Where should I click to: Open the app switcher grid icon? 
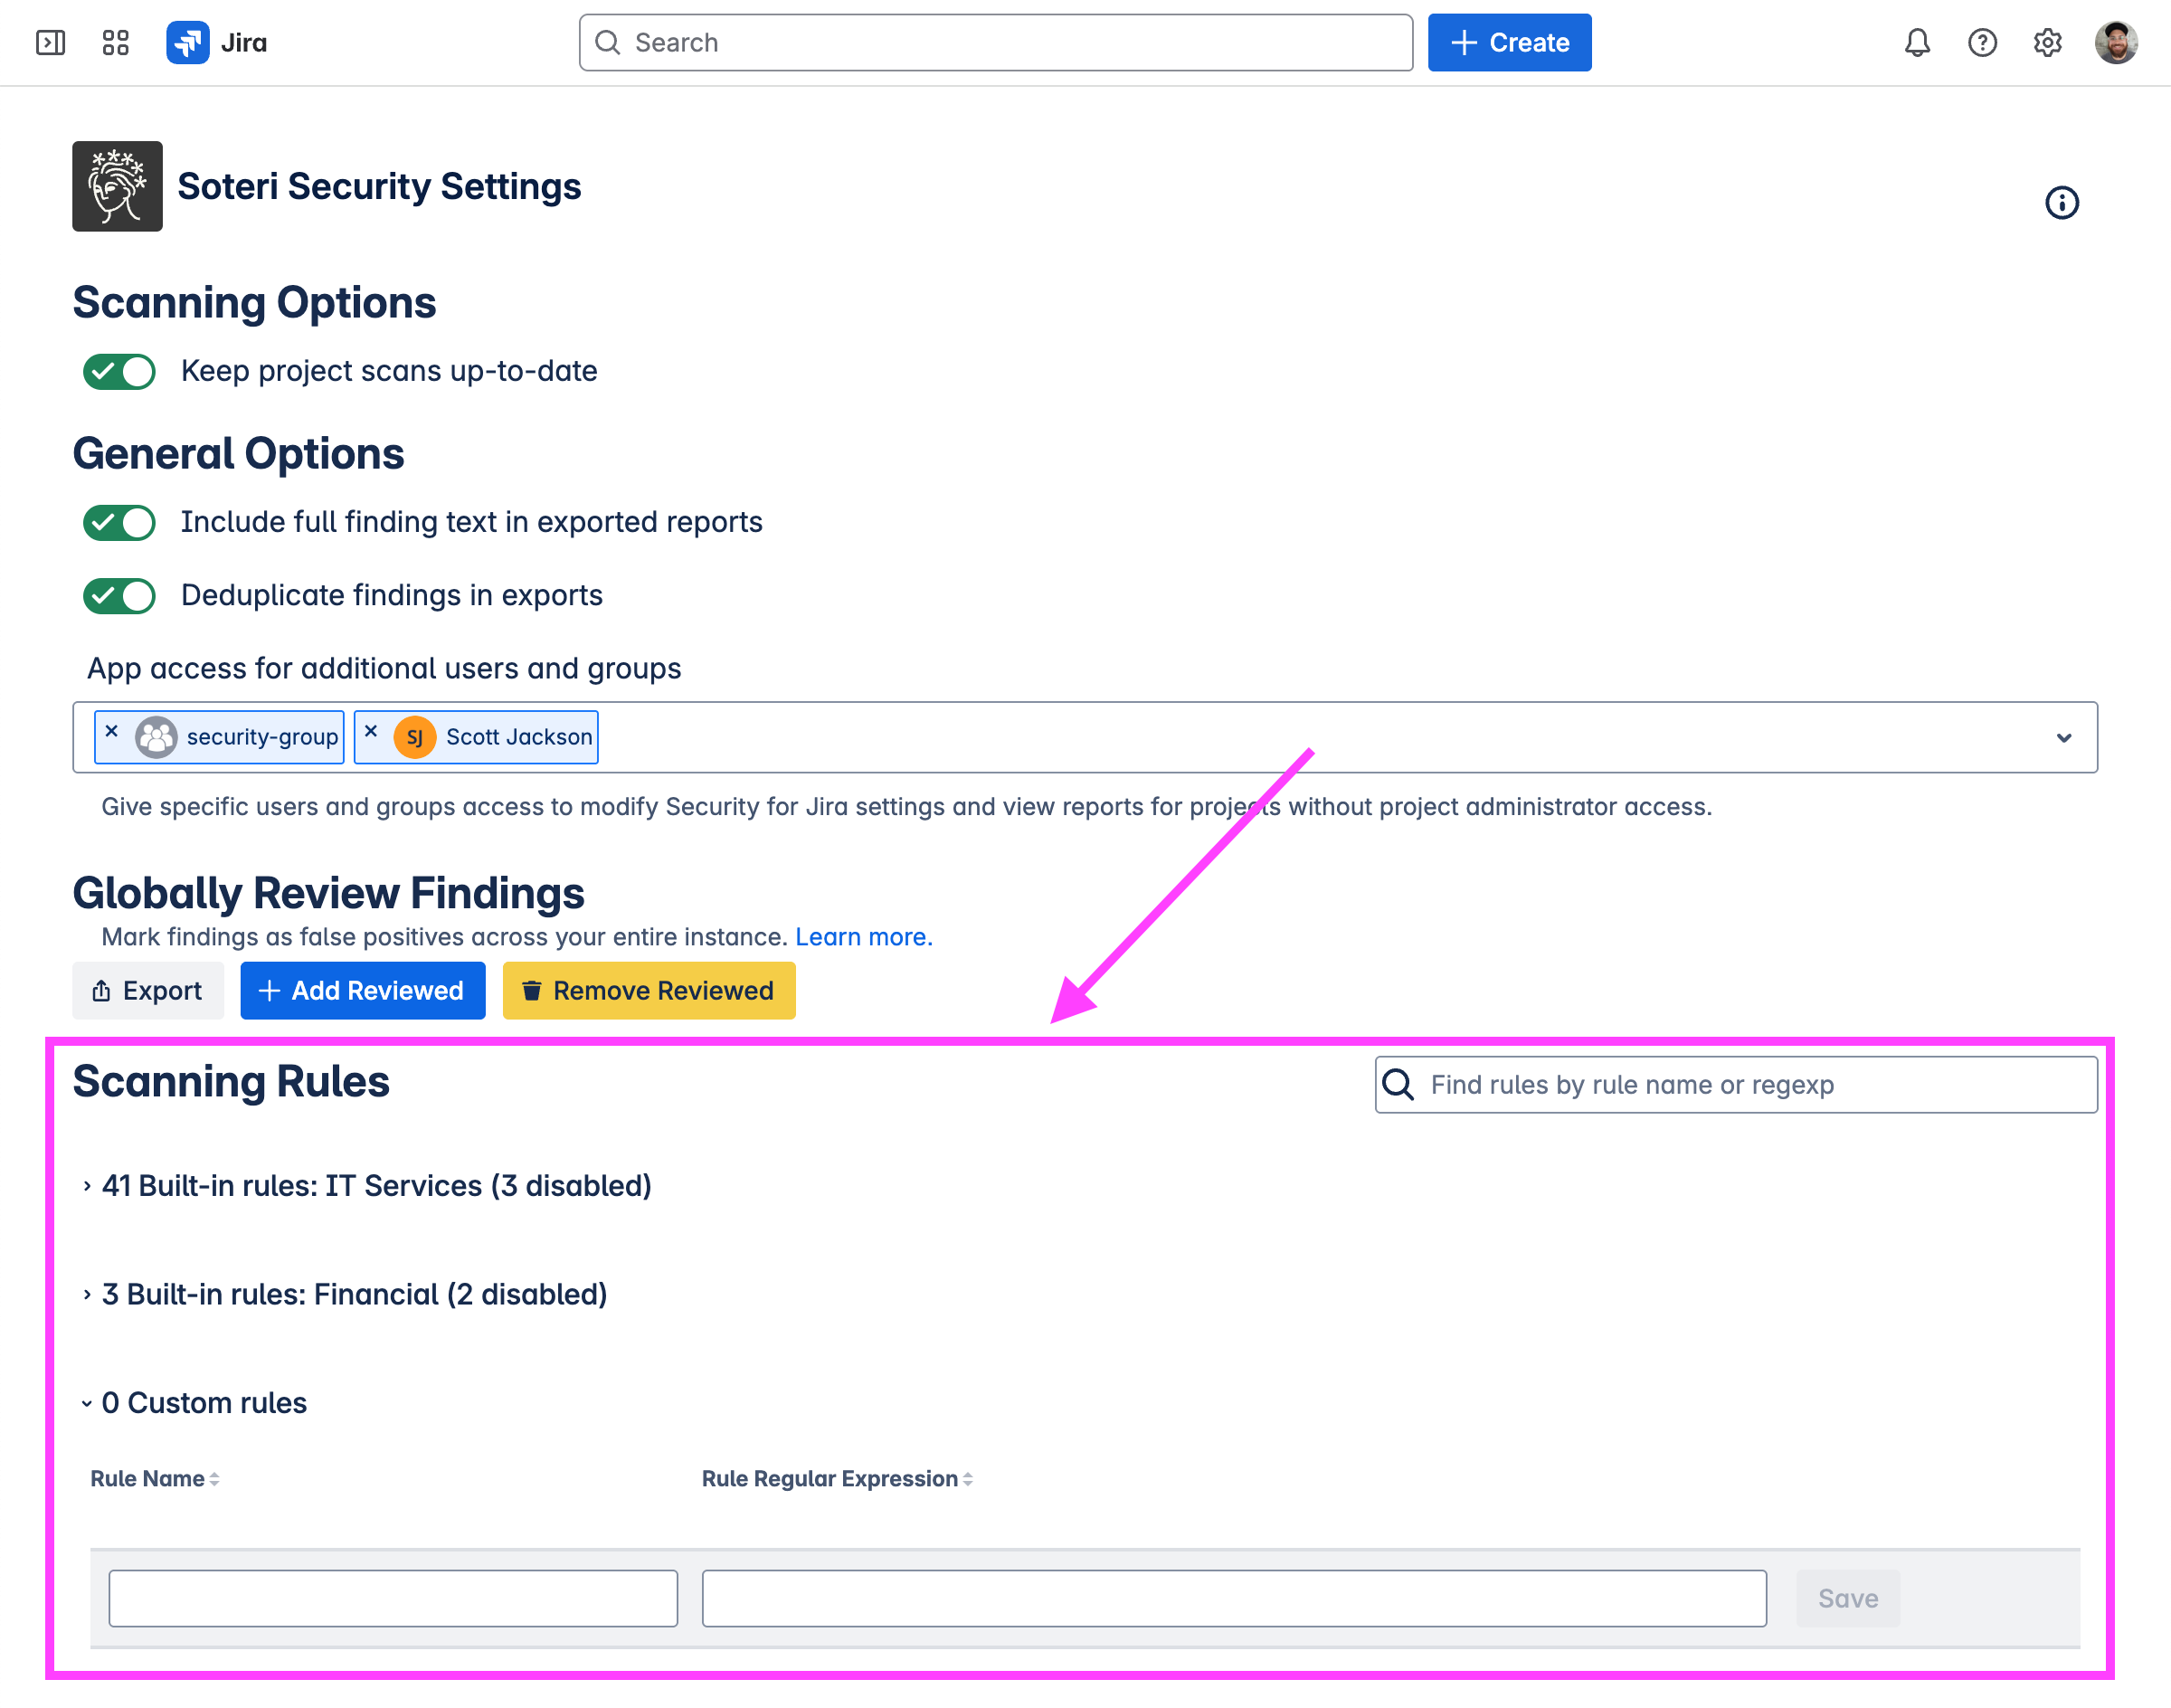click(116, 42)
